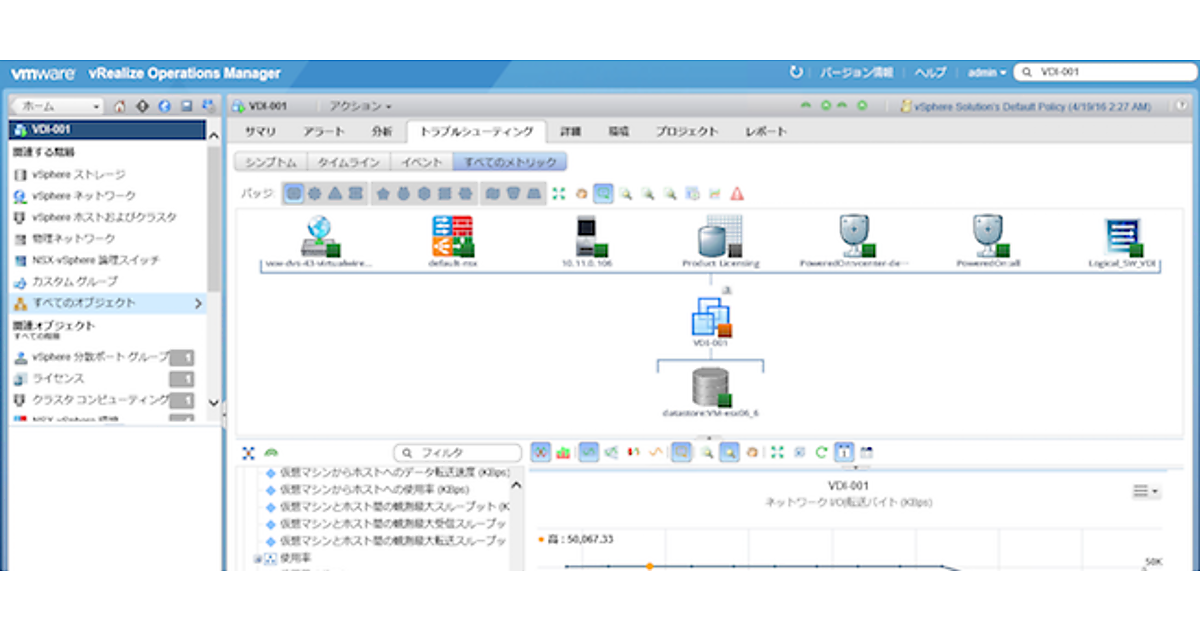Click the blue cross arrows icon above metric list
The image size is (1200, 630).
(247, 453)
